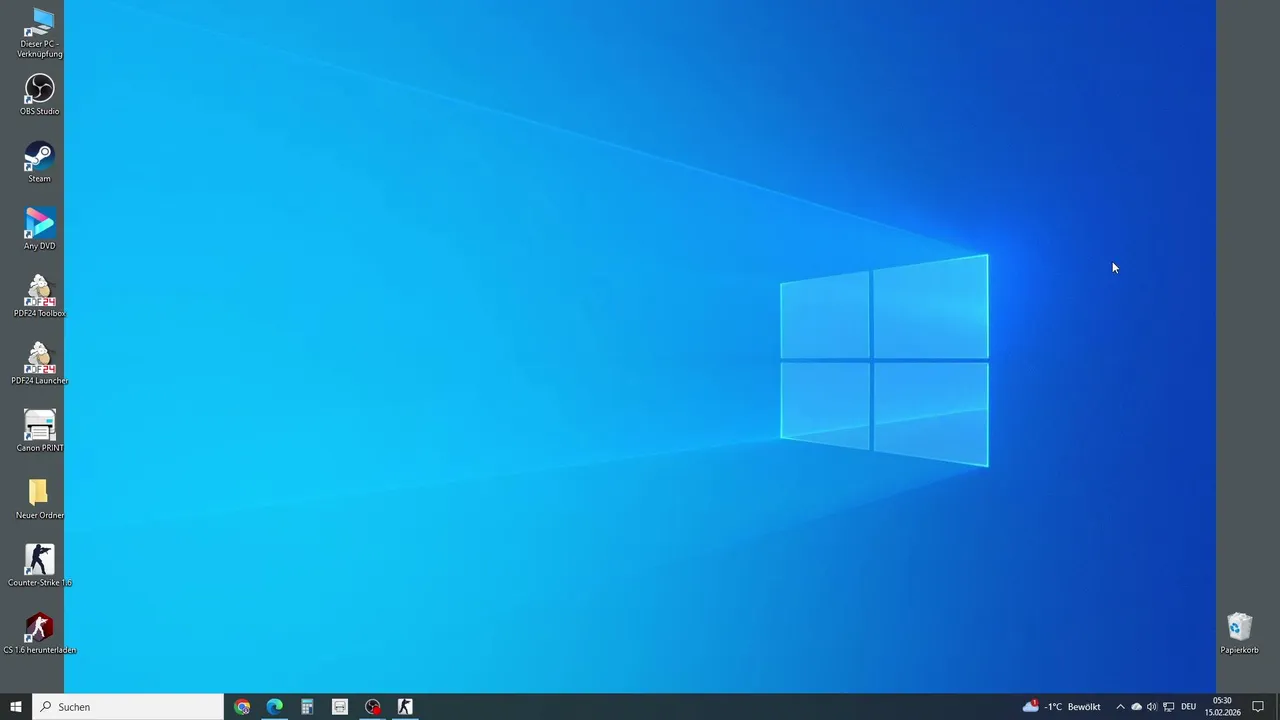Open the weather widget showing -1°C Bewölkt
The height and width of the screenshot is (720, 1280).
[1061, 707]
